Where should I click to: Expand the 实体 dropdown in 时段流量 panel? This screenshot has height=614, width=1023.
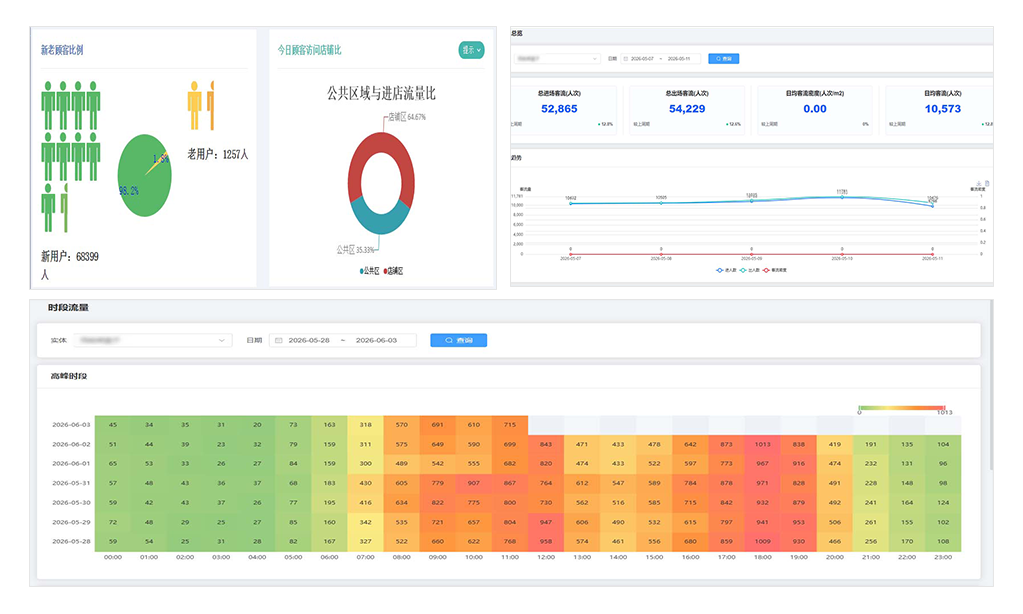point(153,341)
